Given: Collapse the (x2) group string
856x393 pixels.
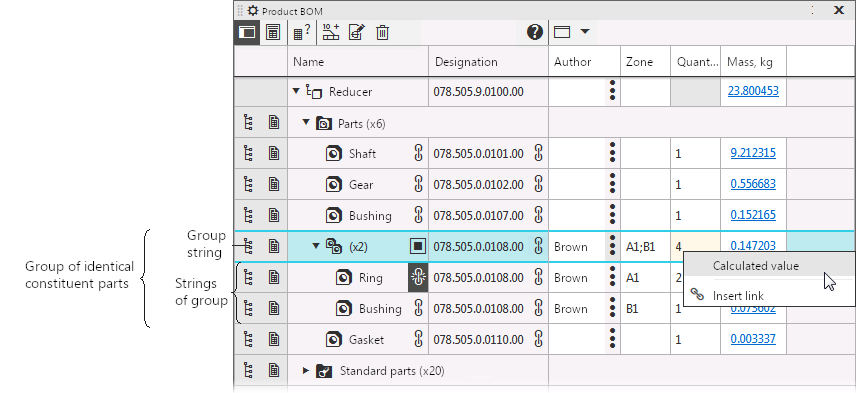Looking at the screenshot, I should pos(316,246).
